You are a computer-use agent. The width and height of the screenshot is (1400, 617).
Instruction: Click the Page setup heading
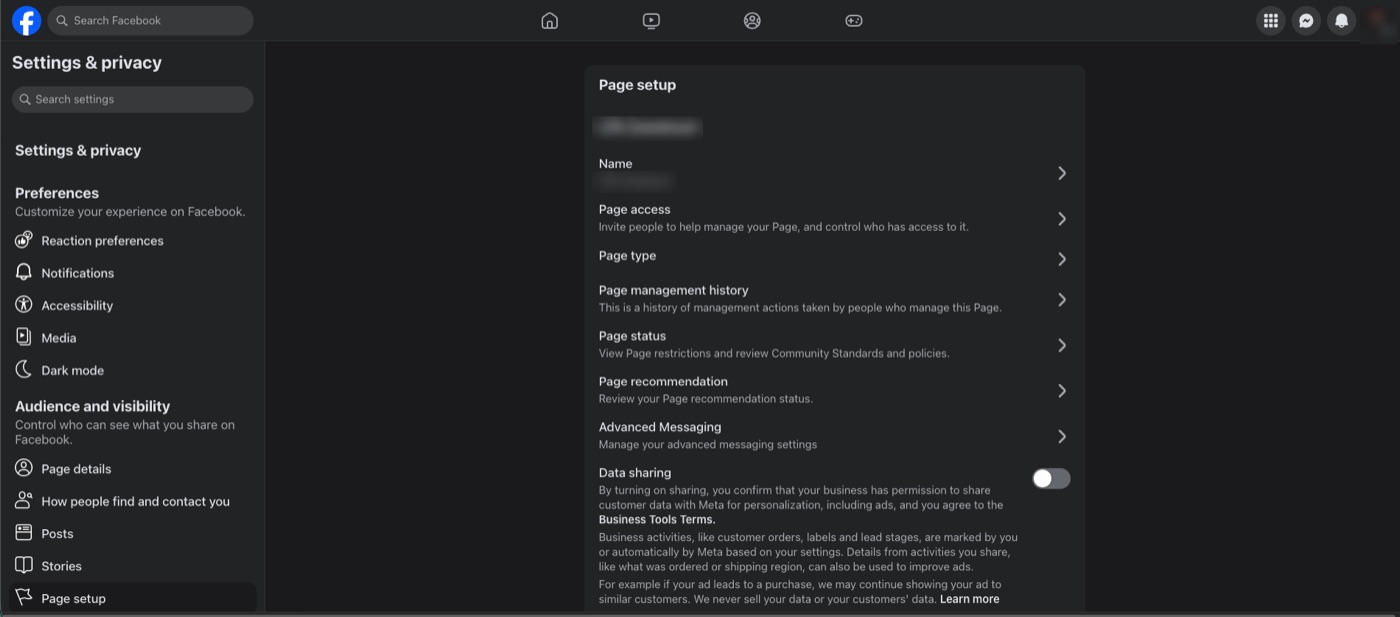coord(637,85)
